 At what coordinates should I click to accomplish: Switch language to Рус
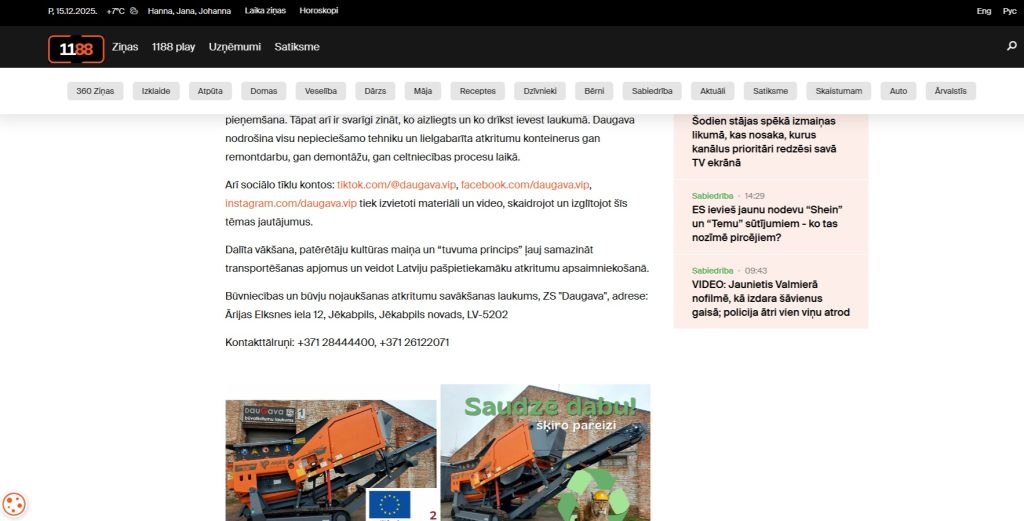pos(1010,10)
